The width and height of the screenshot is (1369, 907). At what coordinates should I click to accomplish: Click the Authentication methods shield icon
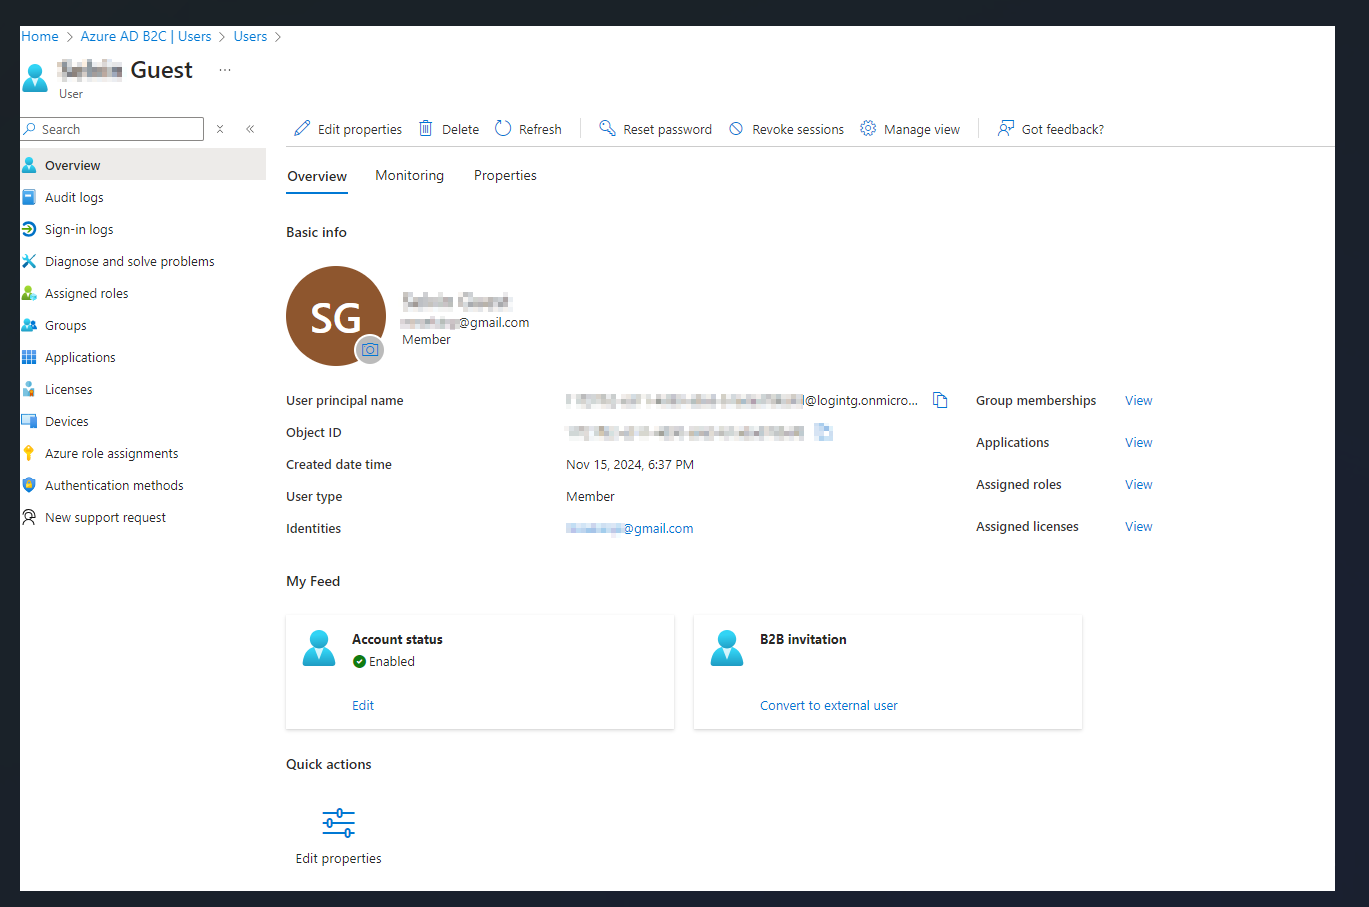29,485
